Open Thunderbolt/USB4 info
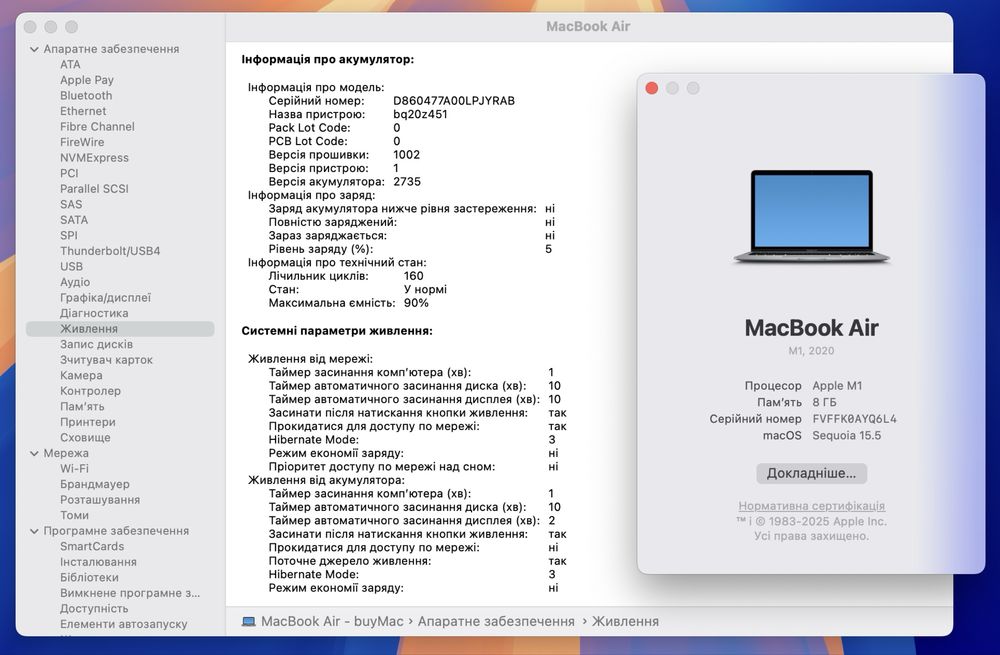1000x655 pixels. 110,251
